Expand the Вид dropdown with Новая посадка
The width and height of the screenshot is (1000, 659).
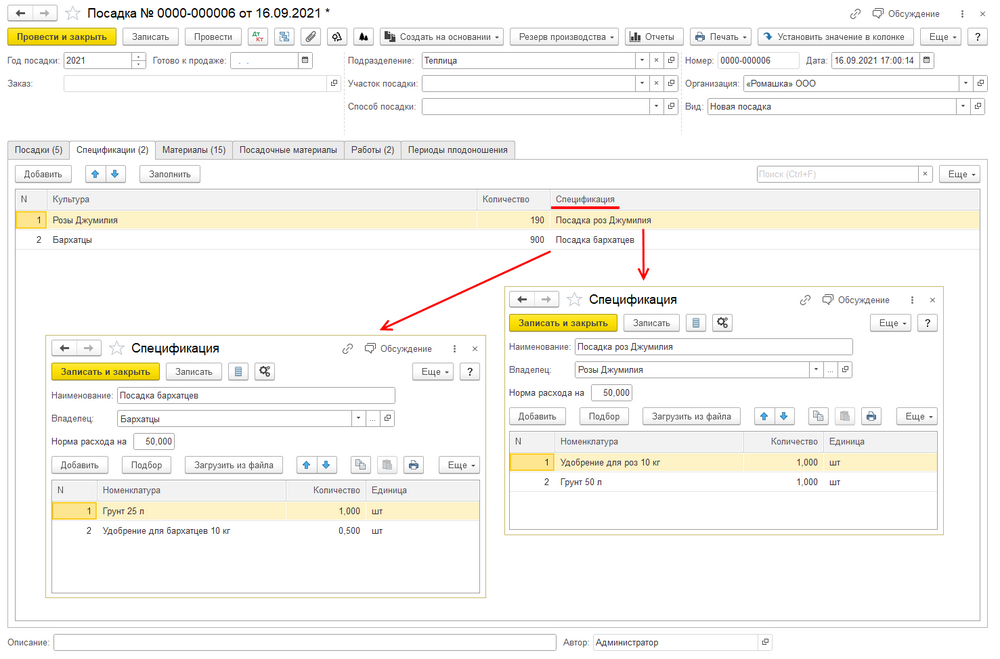(964, 106)
